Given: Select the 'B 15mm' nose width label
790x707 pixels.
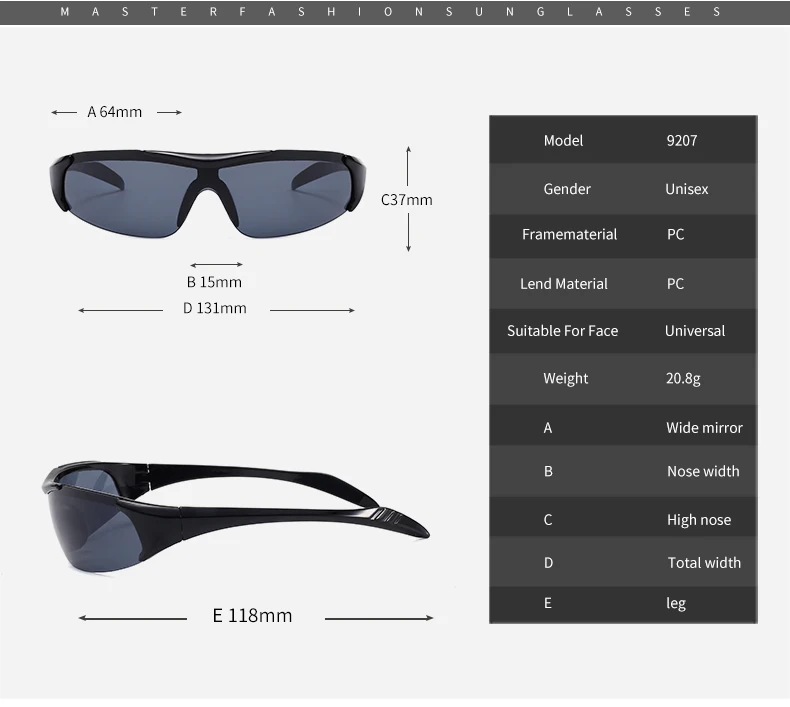Looking at the screenshot, I should (x=214, y=282).
